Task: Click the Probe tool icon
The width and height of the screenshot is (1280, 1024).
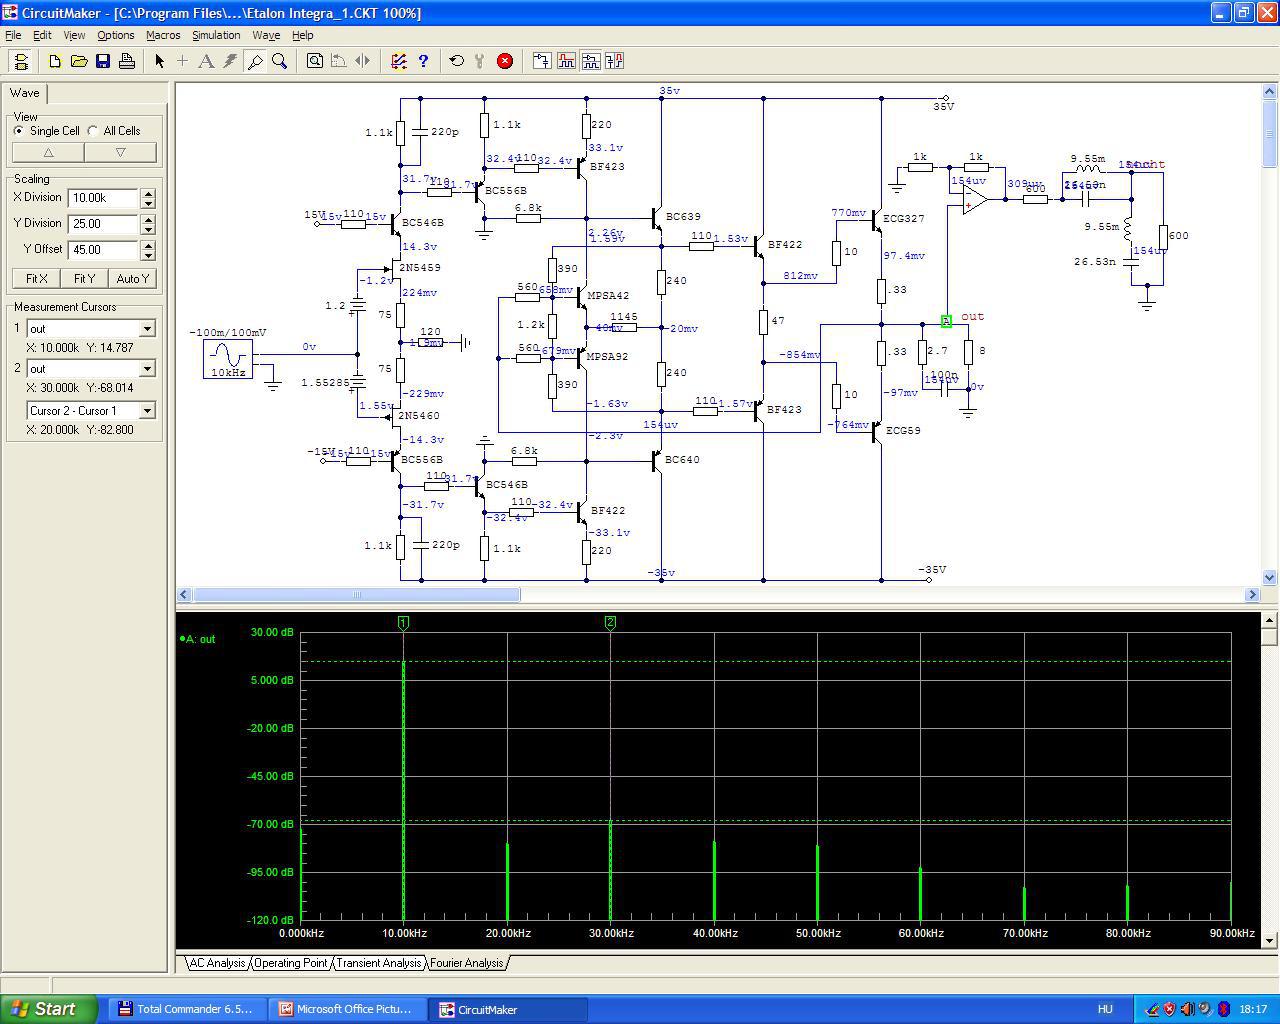Action: point(255,61)
